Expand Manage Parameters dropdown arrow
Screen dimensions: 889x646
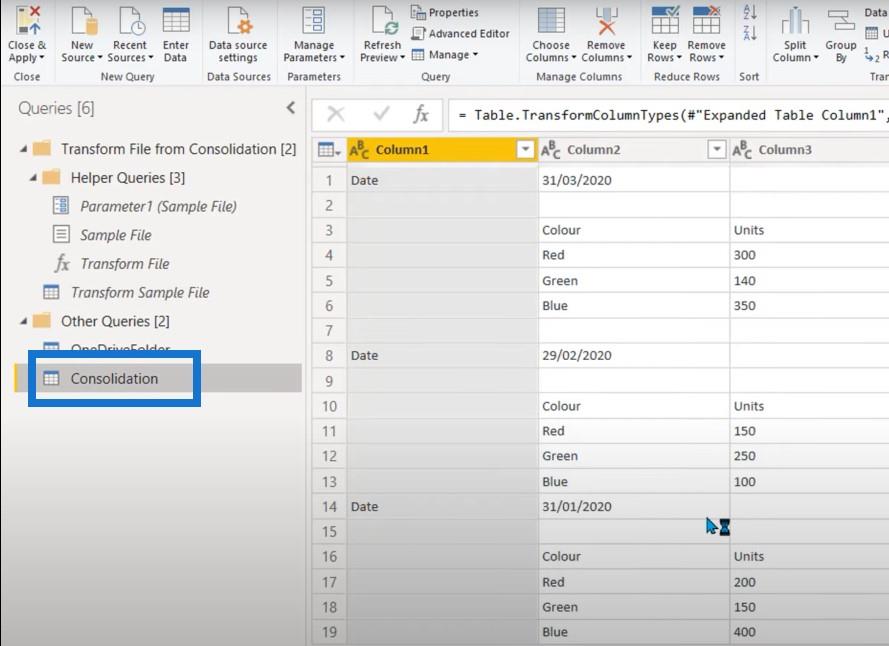click(342, 57)
